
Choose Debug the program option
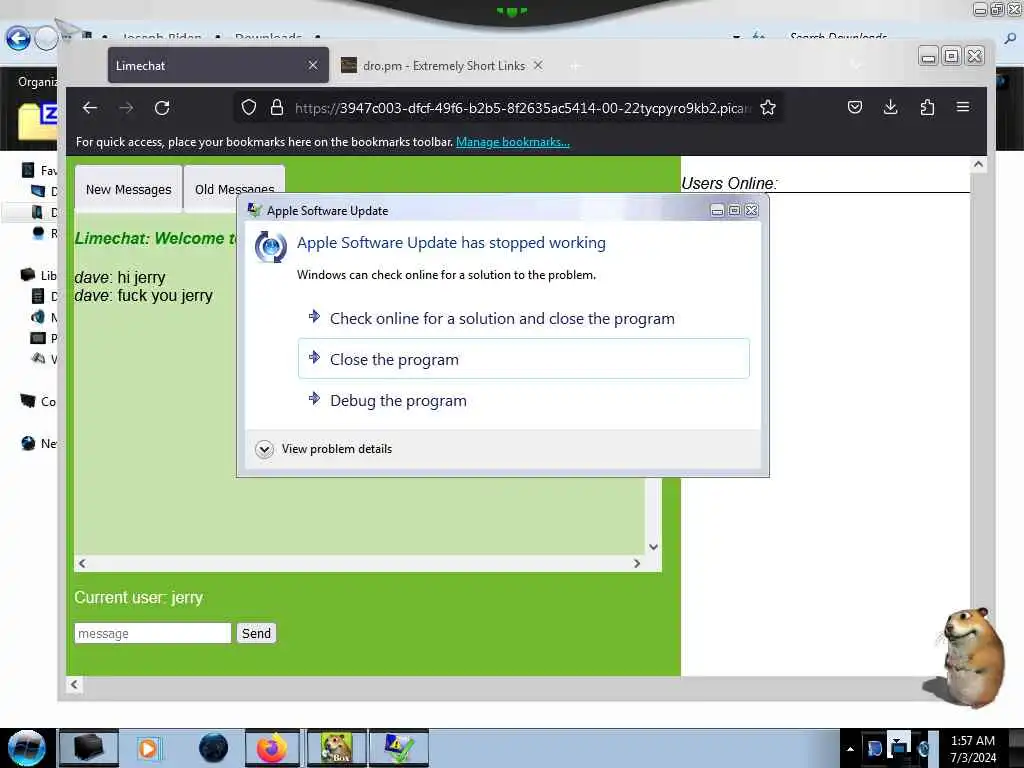pos(524,400)
